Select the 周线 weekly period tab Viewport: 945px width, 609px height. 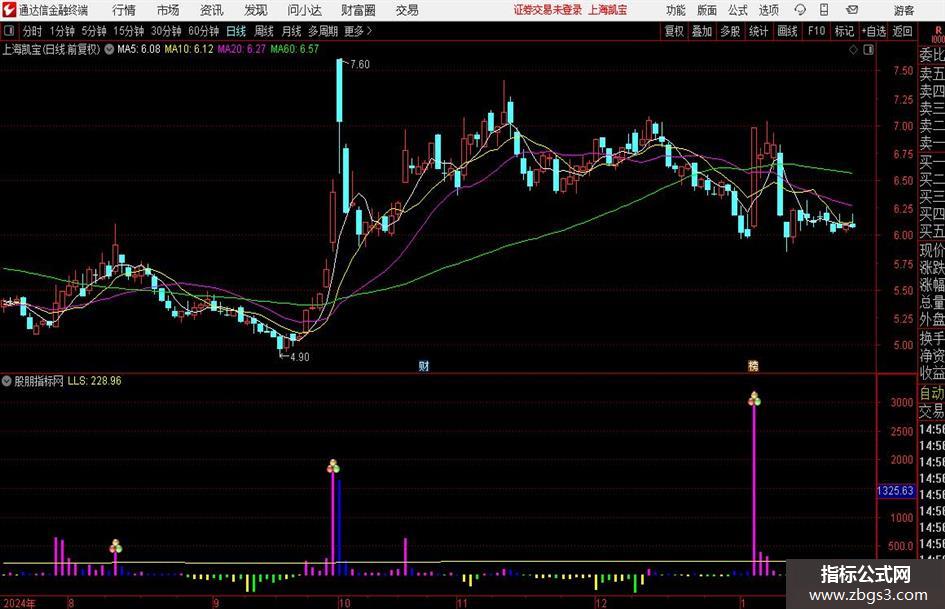point(263,31)
